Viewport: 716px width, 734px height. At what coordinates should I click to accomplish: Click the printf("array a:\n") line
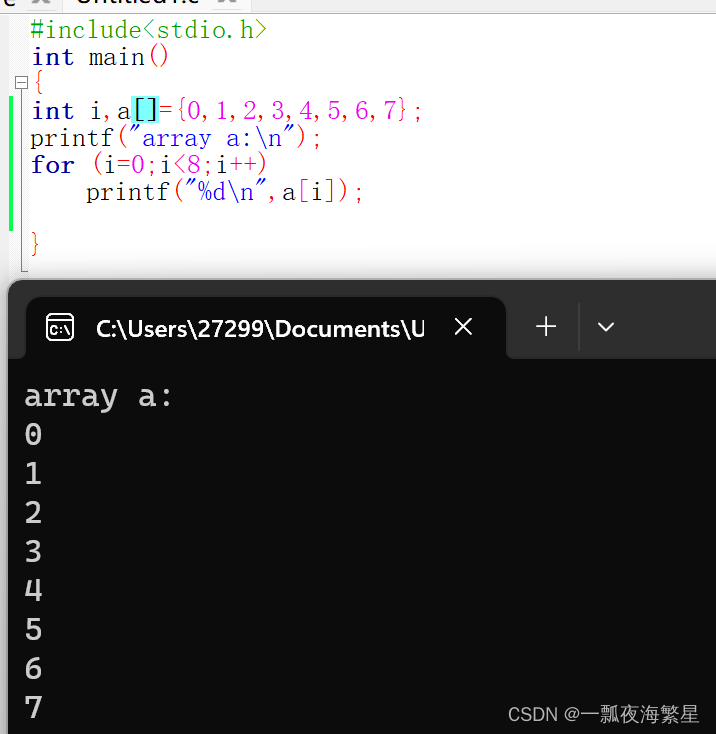click(x=175, y=138)
